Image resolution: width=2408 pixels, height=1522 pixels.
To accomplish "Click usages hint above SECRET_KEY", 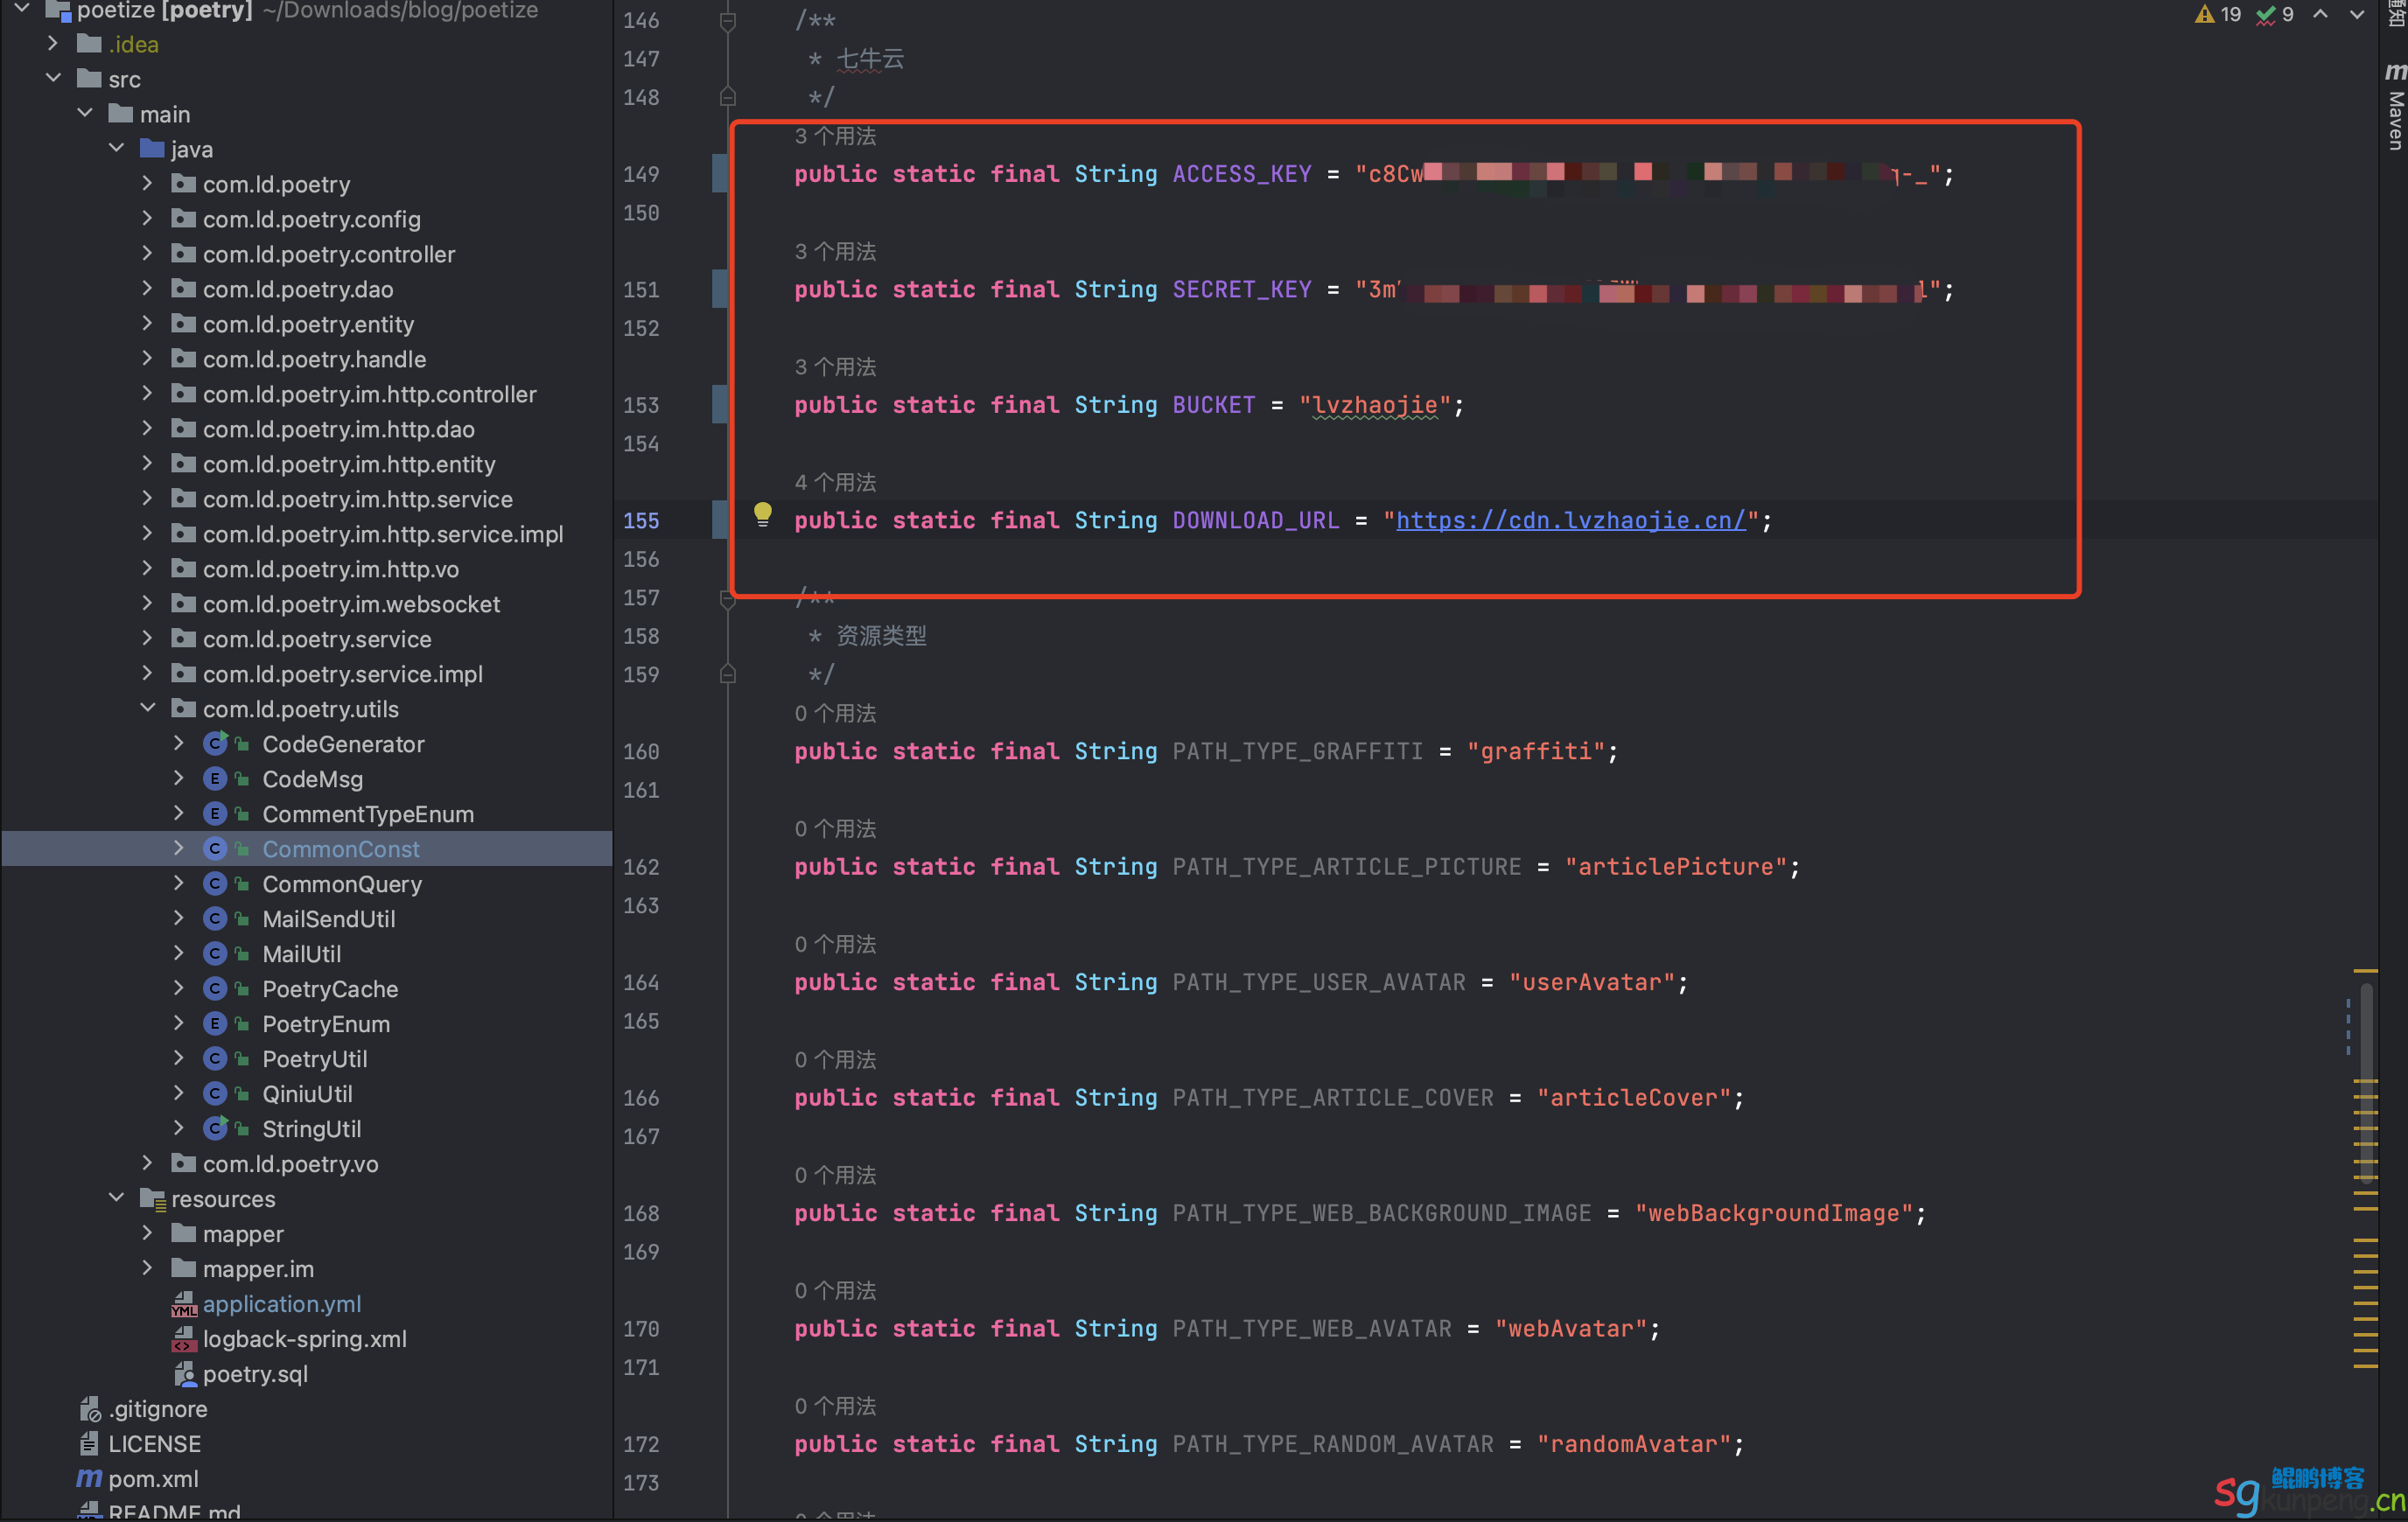I will tap(835, 251).
